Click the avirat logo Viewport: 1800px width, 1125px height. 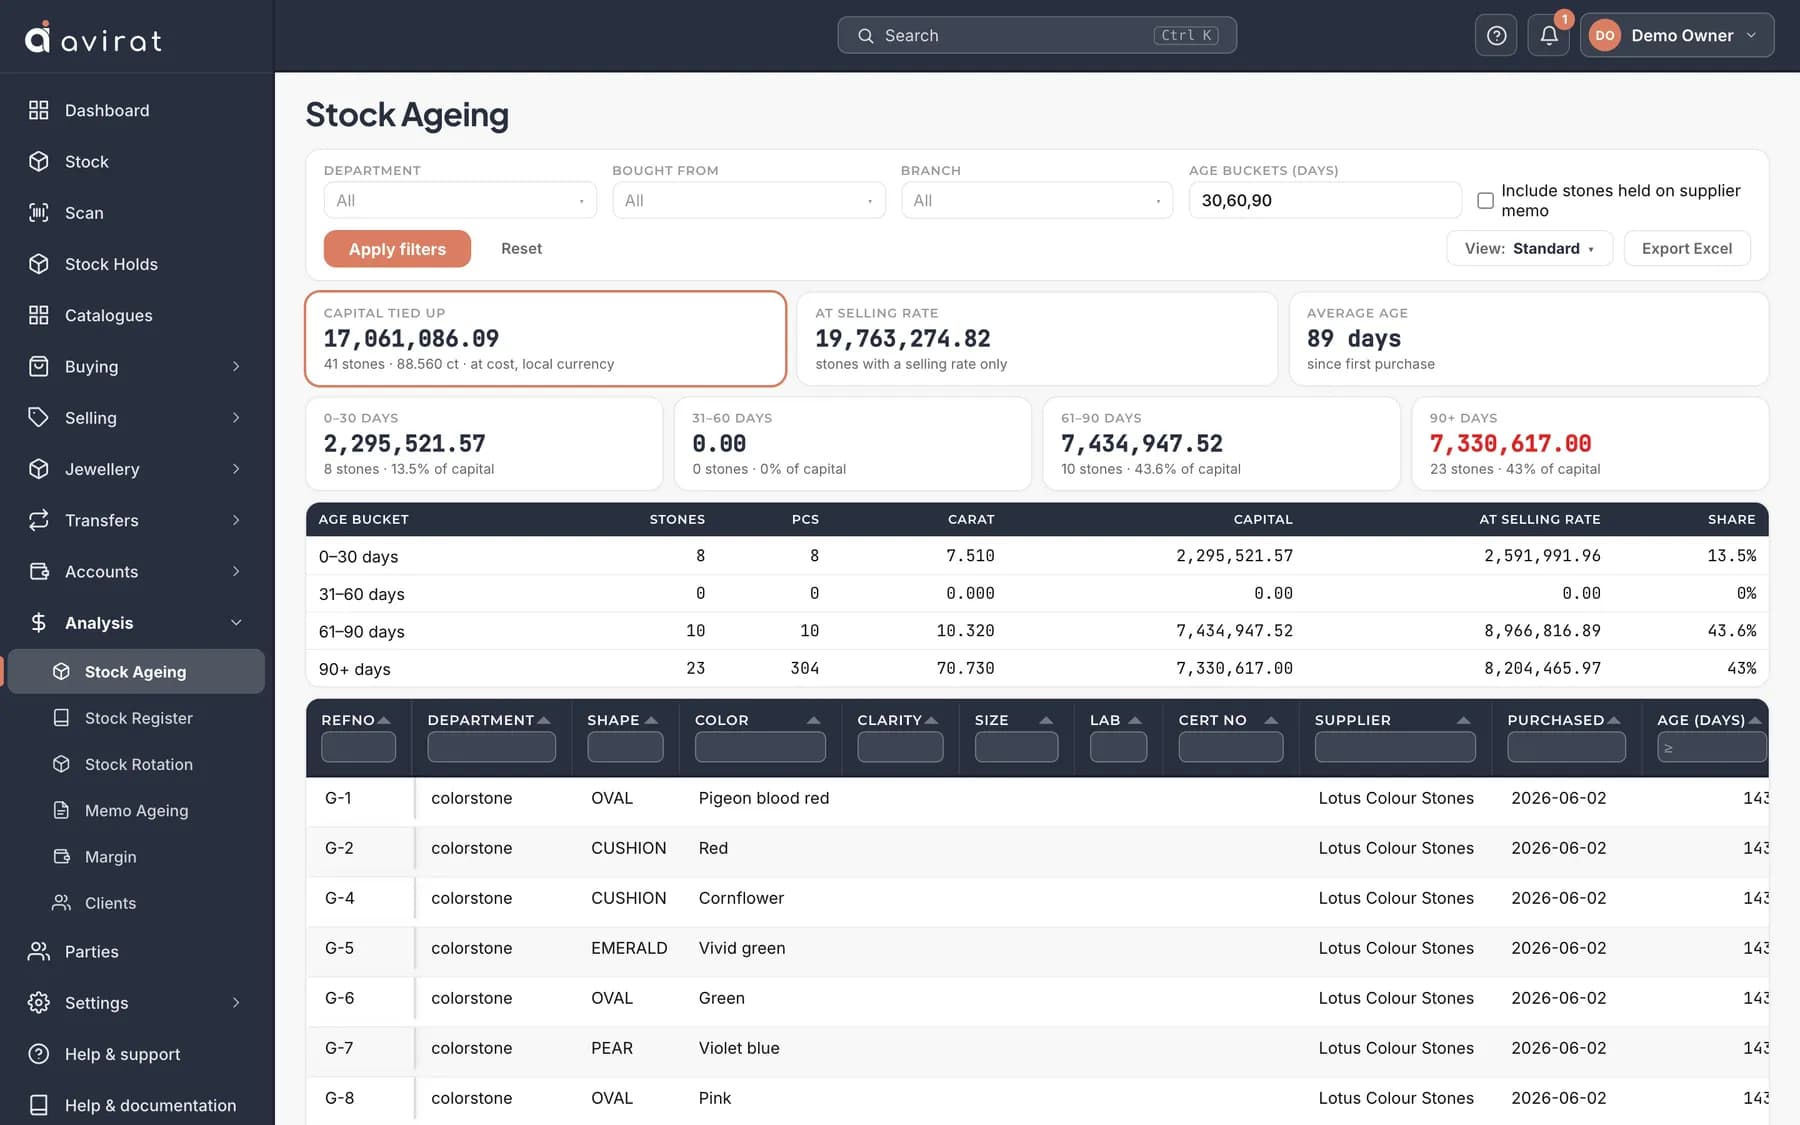pyautogui.click(x=93, y=38)
